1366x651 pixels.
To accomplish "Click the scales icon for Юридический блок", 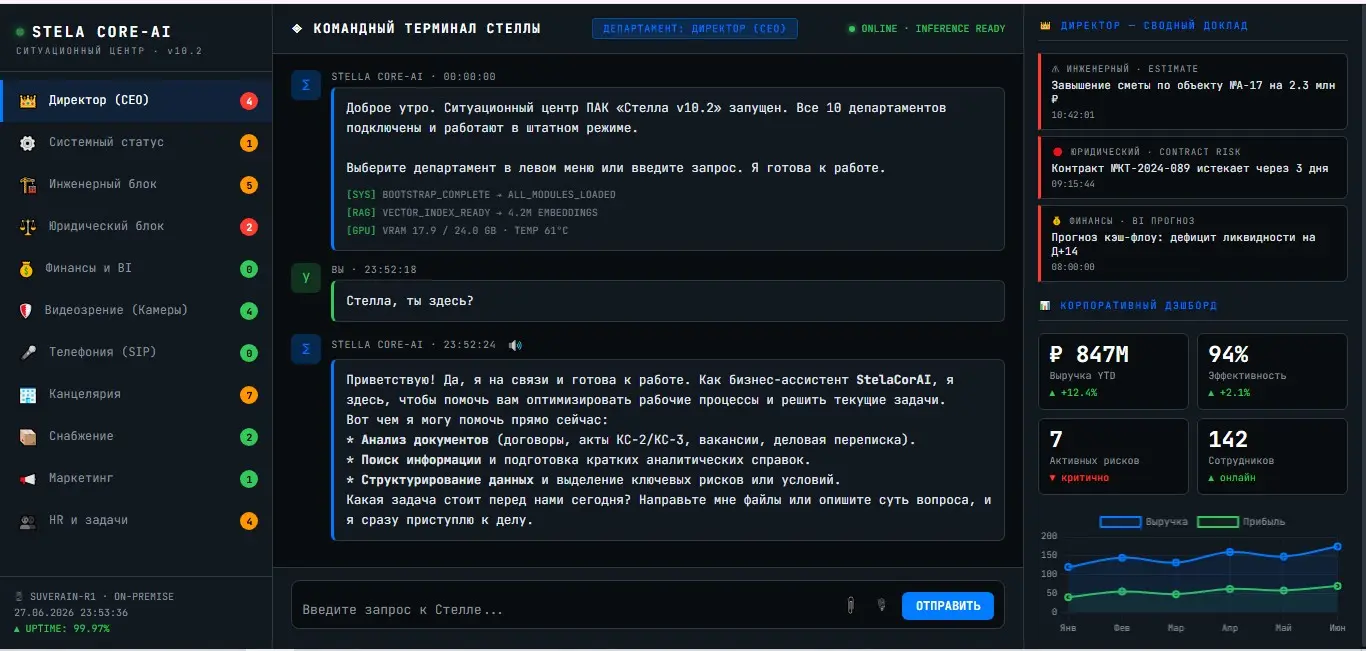I will pos(28,227).
